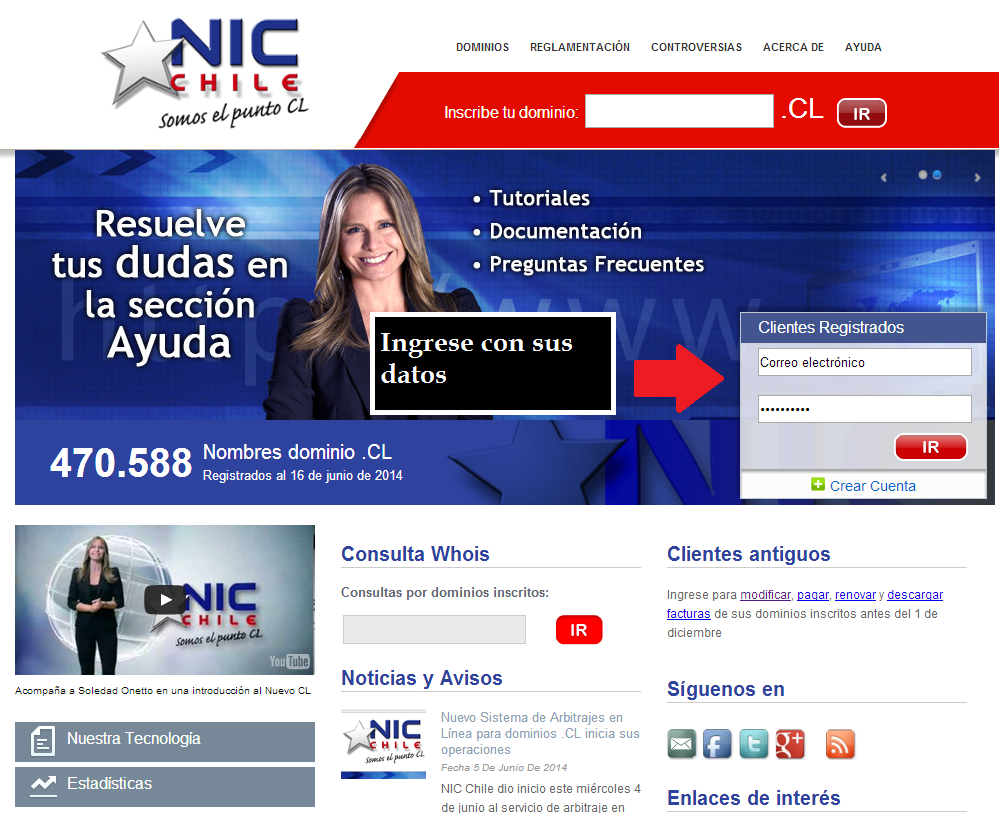
Task: Click the Consulta Whois heading
Action: coord(415,554)
